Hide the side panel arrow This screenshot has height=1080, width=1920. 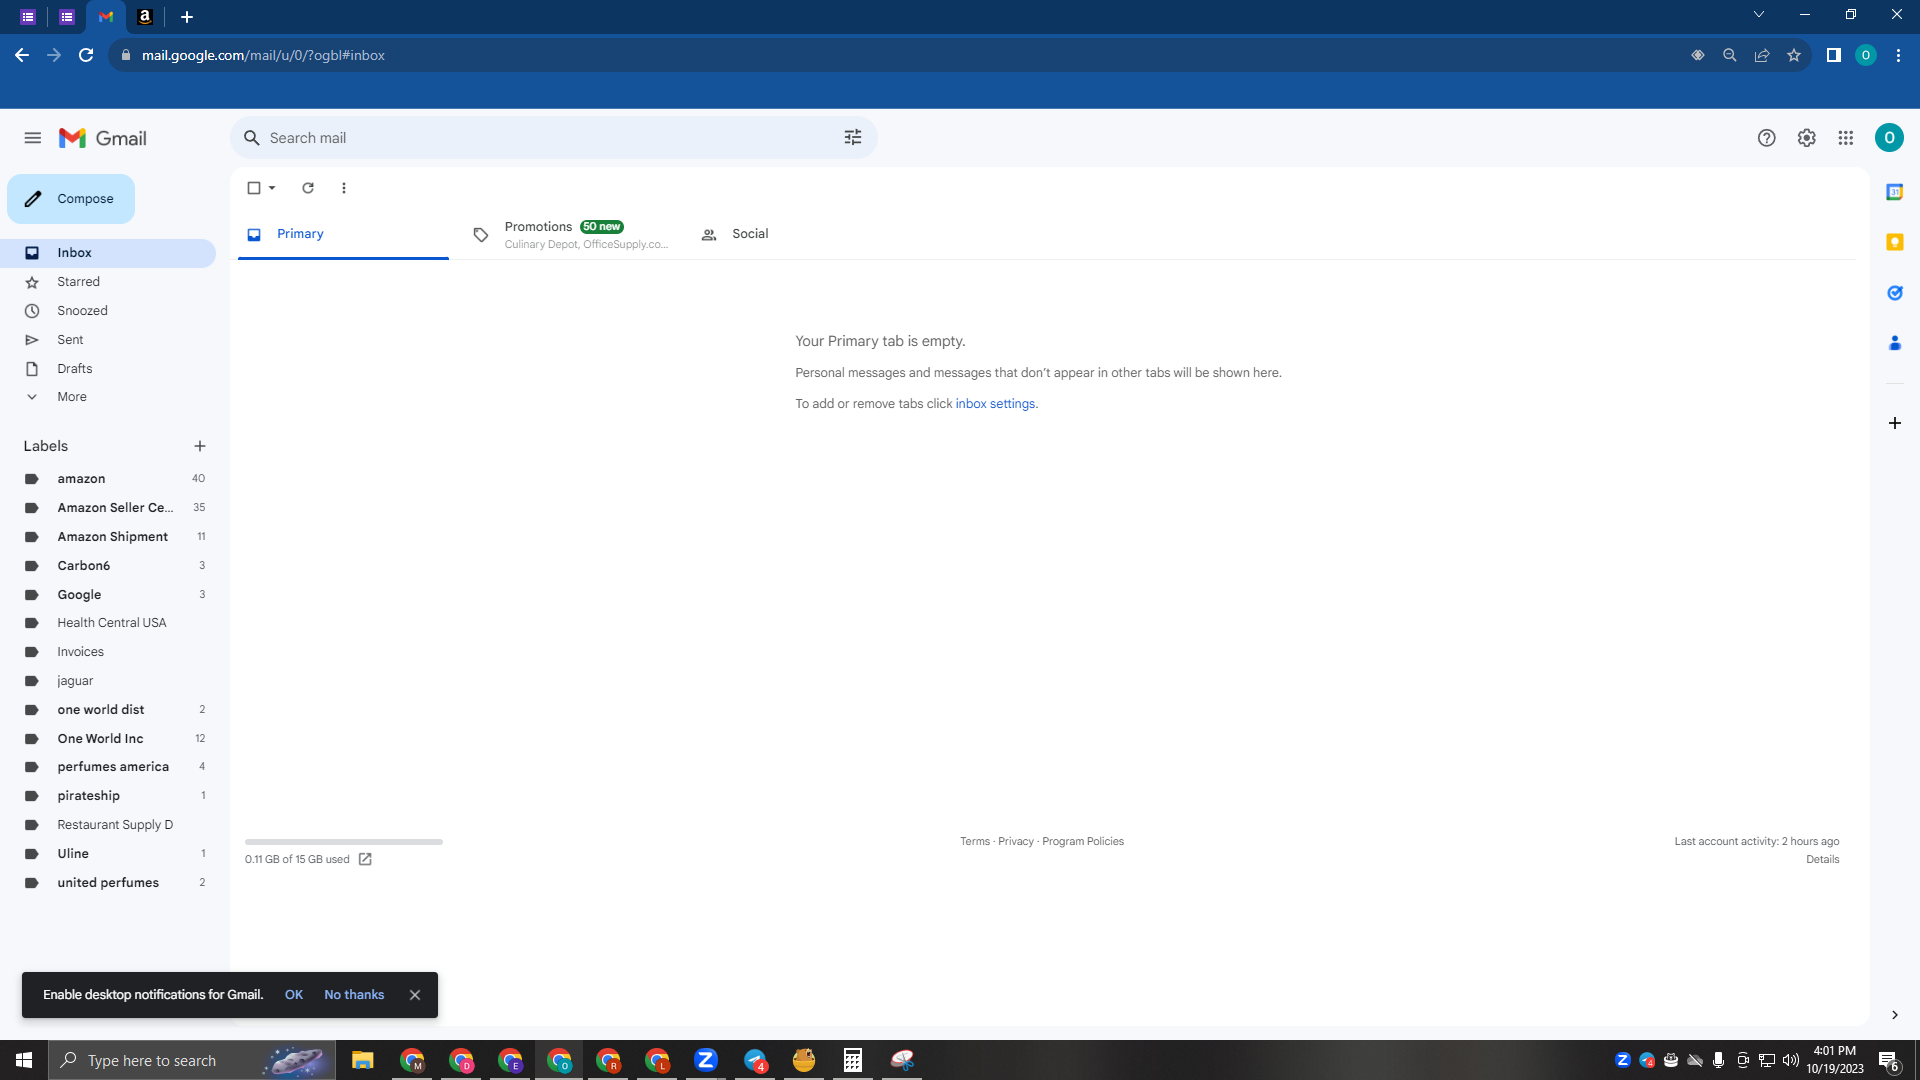click(x=1895, y=1015)
